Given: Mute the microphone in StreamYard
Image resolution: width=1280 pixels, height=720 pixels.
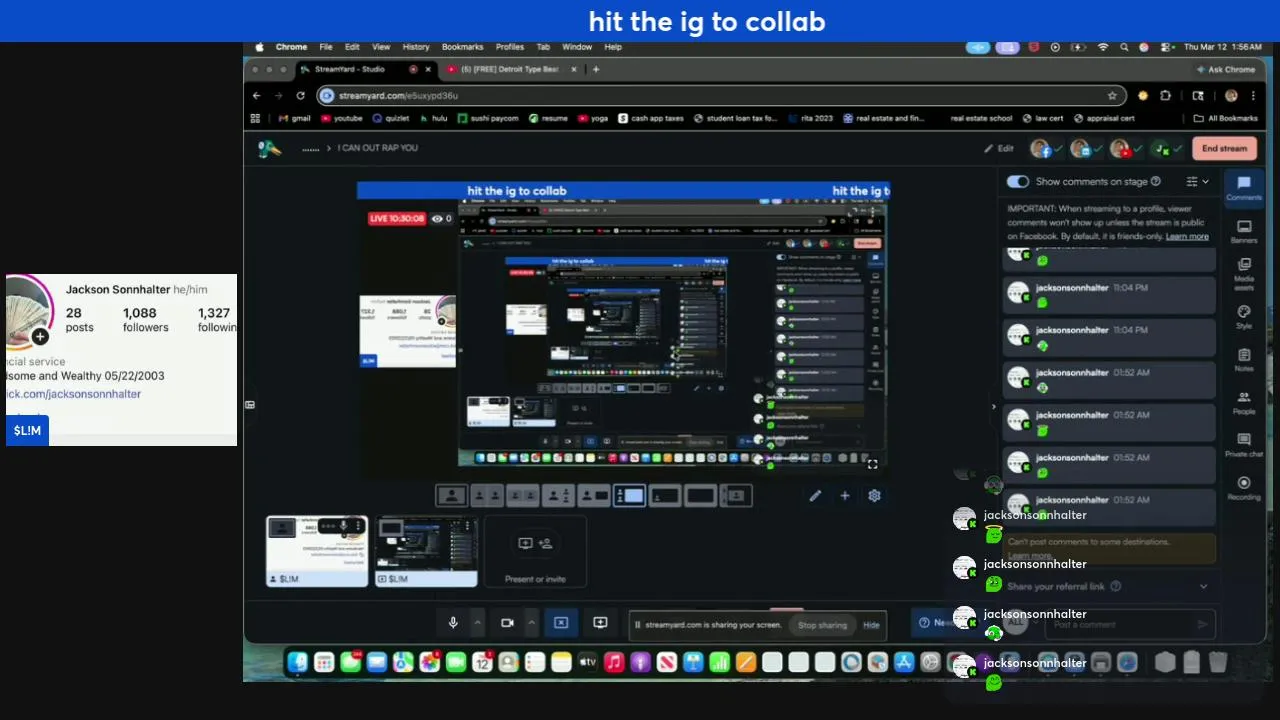Looking at the screenshot, I should [453, 623].
